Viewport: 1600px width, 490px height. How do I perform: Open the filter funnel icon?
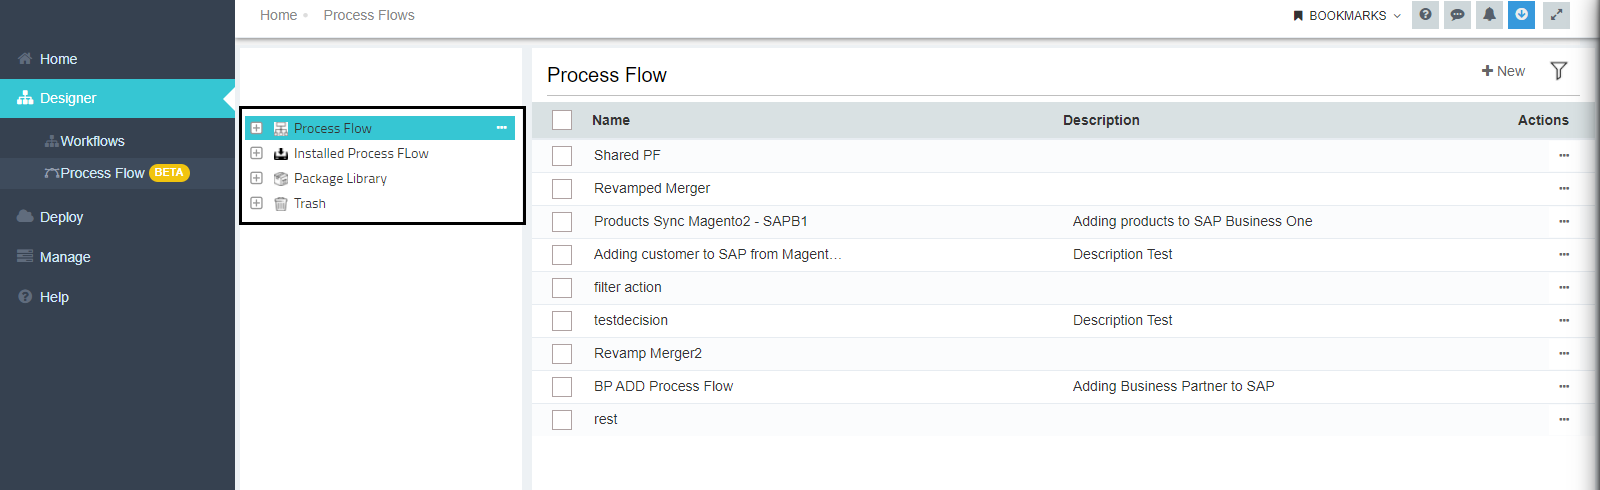click(x=1558, y=71)
